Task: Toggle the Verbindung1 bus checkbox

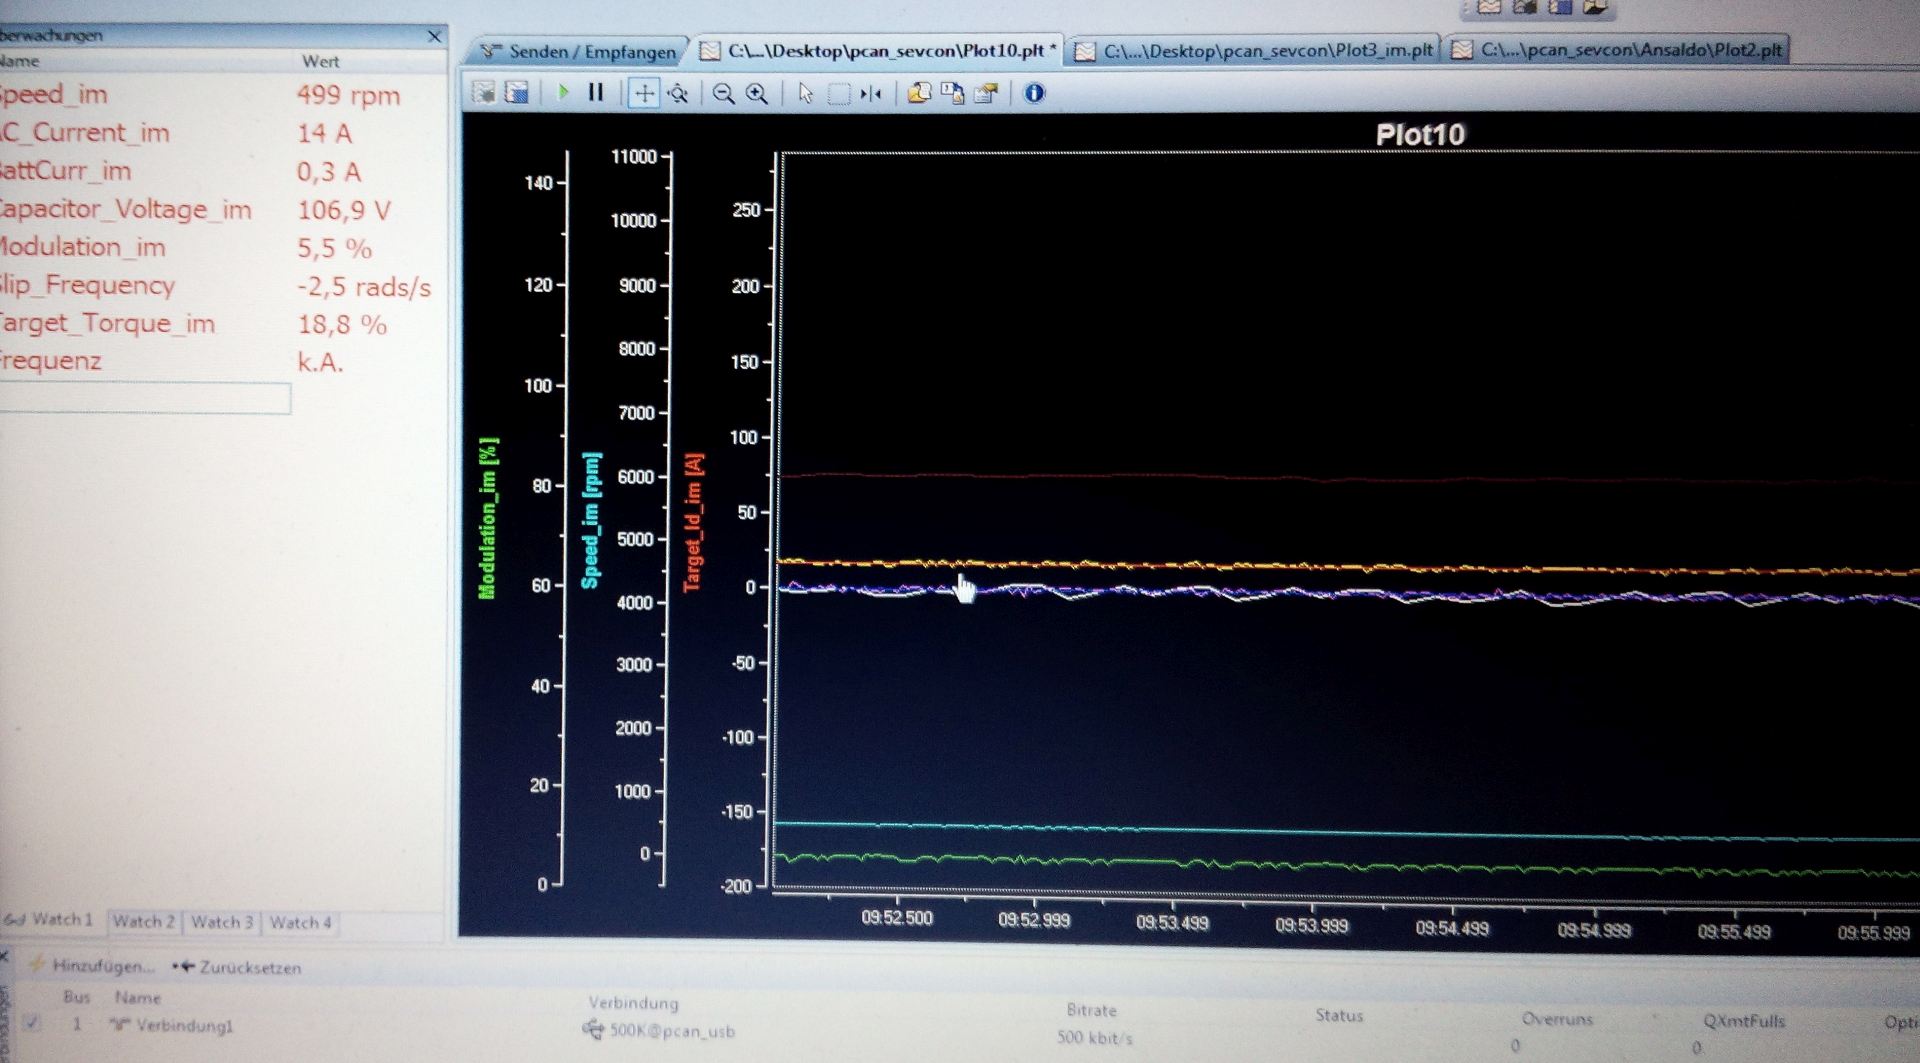Action: 33,1022
